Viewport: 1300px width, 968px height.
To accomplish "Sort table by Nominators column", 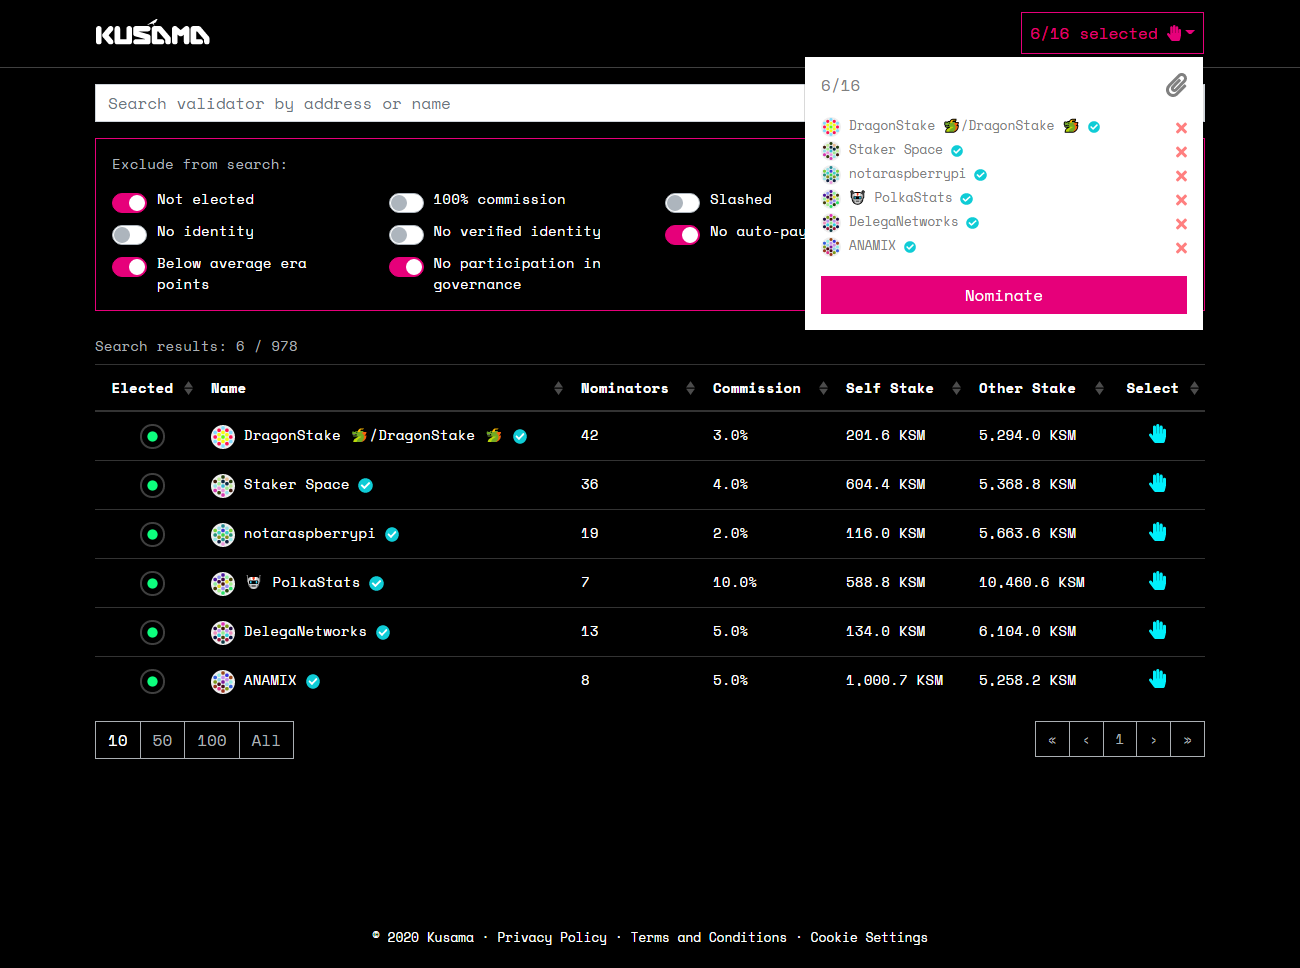I will click(637, 388).
